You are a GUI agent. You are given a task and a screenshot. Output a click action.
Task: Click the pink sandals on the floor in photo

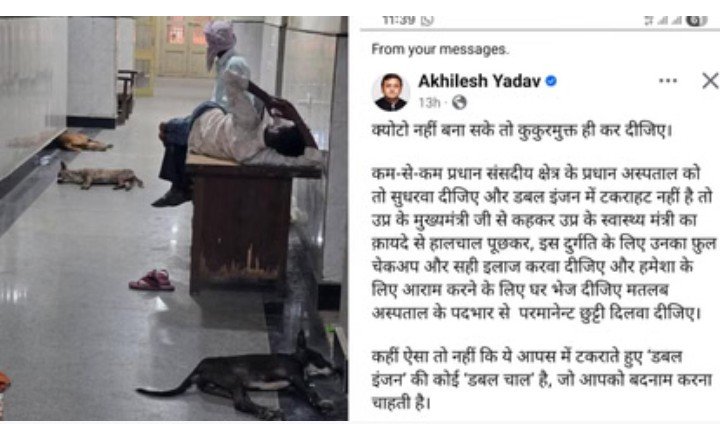tap(152, 280)
